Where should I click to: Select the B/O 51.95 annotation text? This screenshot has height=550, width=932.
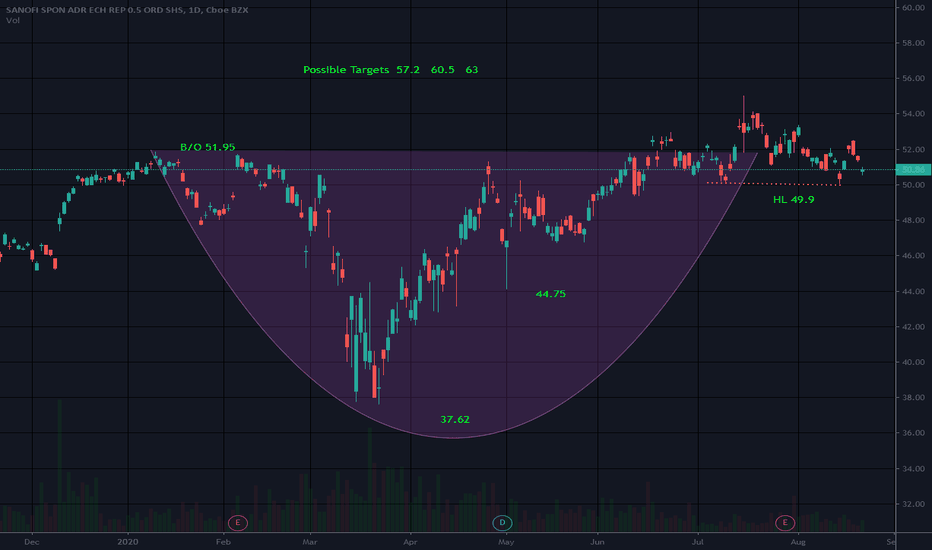(207, 147)
